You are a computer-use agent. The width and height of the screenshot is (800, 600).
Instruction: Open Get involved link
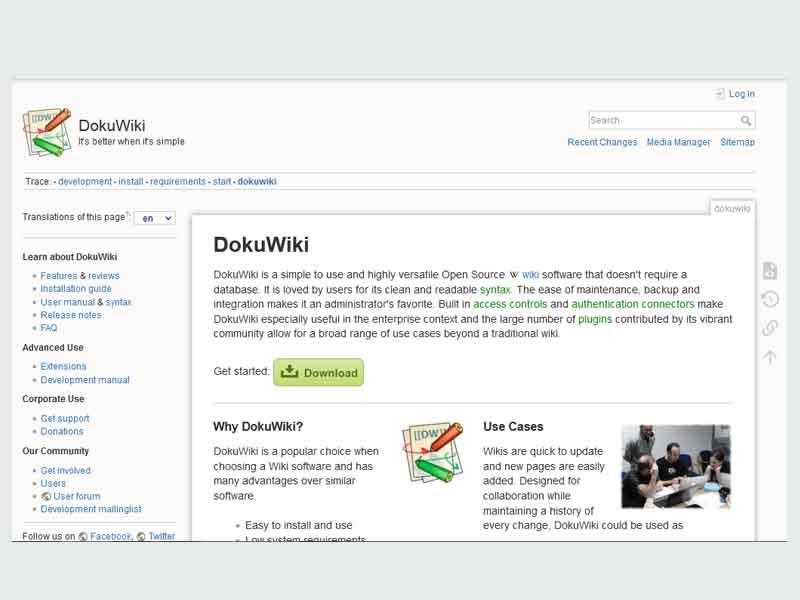click(65, 470)
